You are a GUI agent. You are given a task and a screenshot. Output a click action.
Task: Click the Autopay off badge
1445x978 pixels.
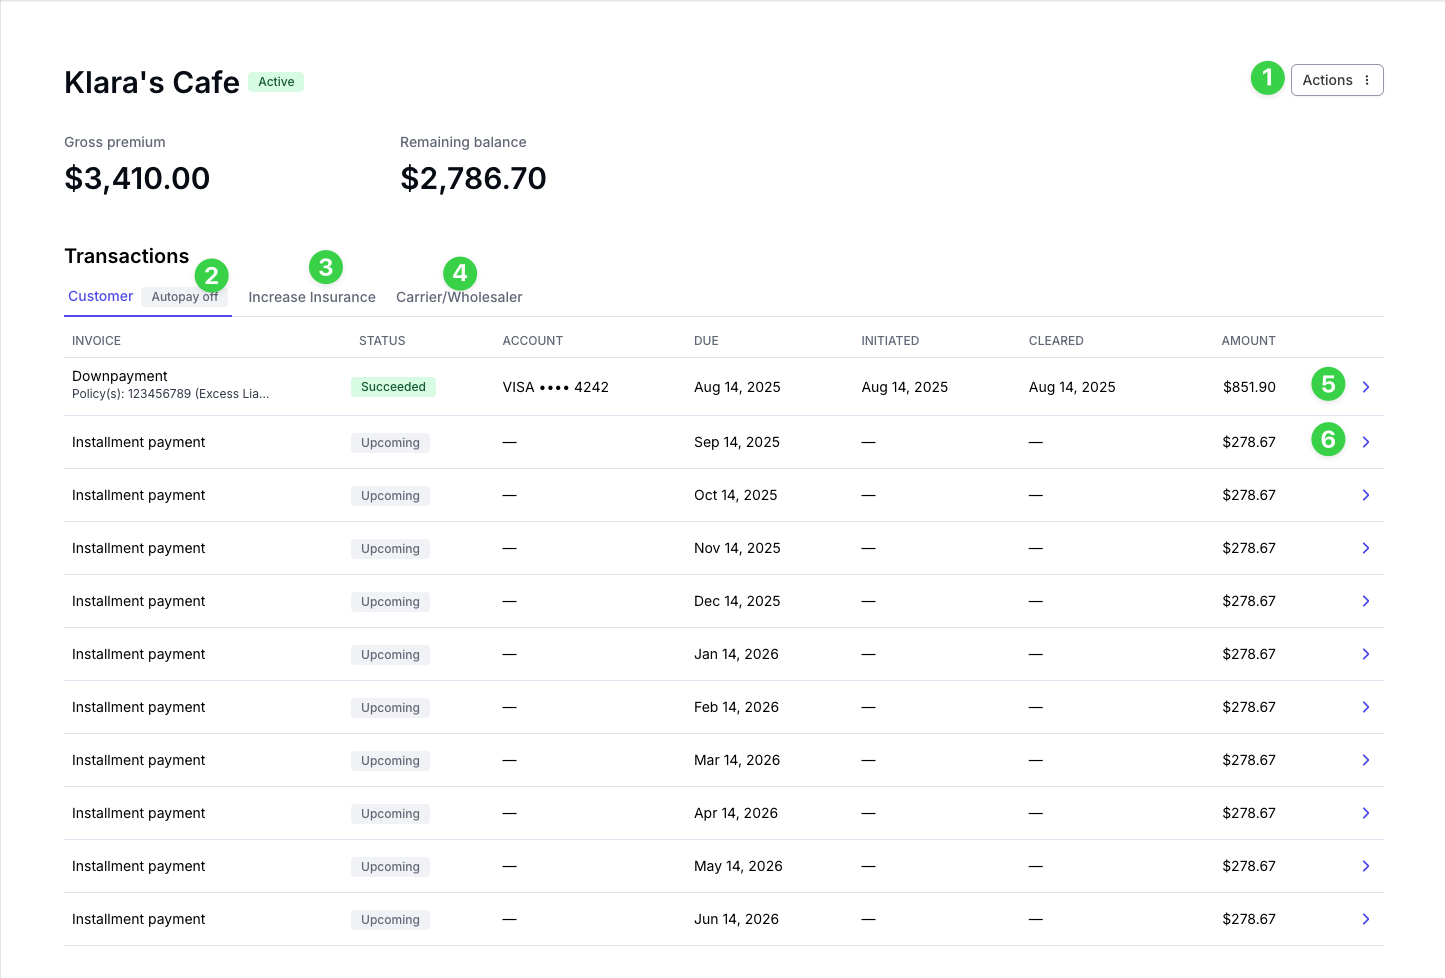[x=185, y=297]
